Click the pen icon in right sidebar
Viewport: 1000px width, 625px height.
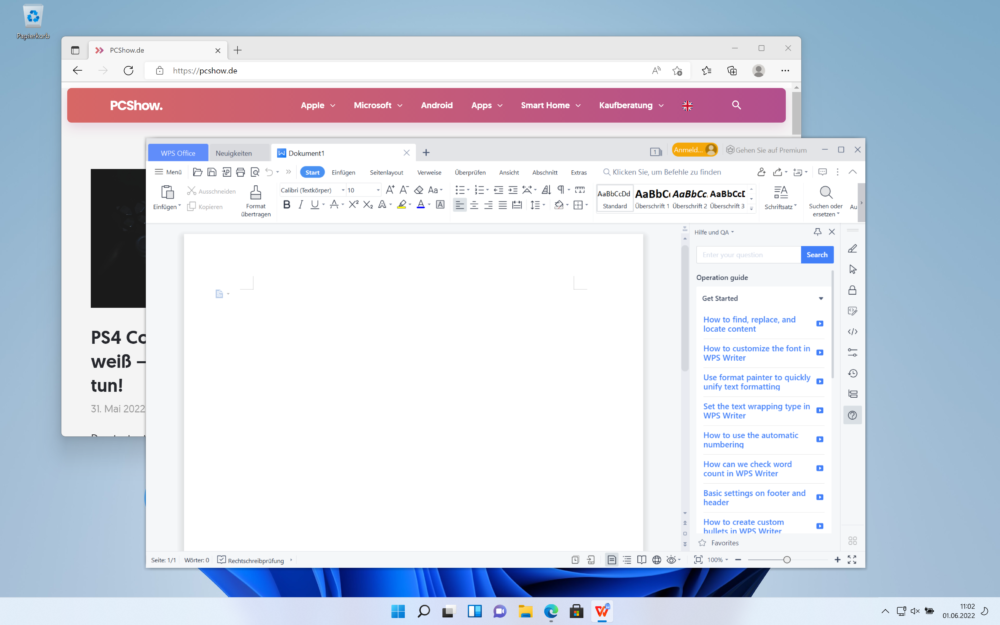(853, 249)
